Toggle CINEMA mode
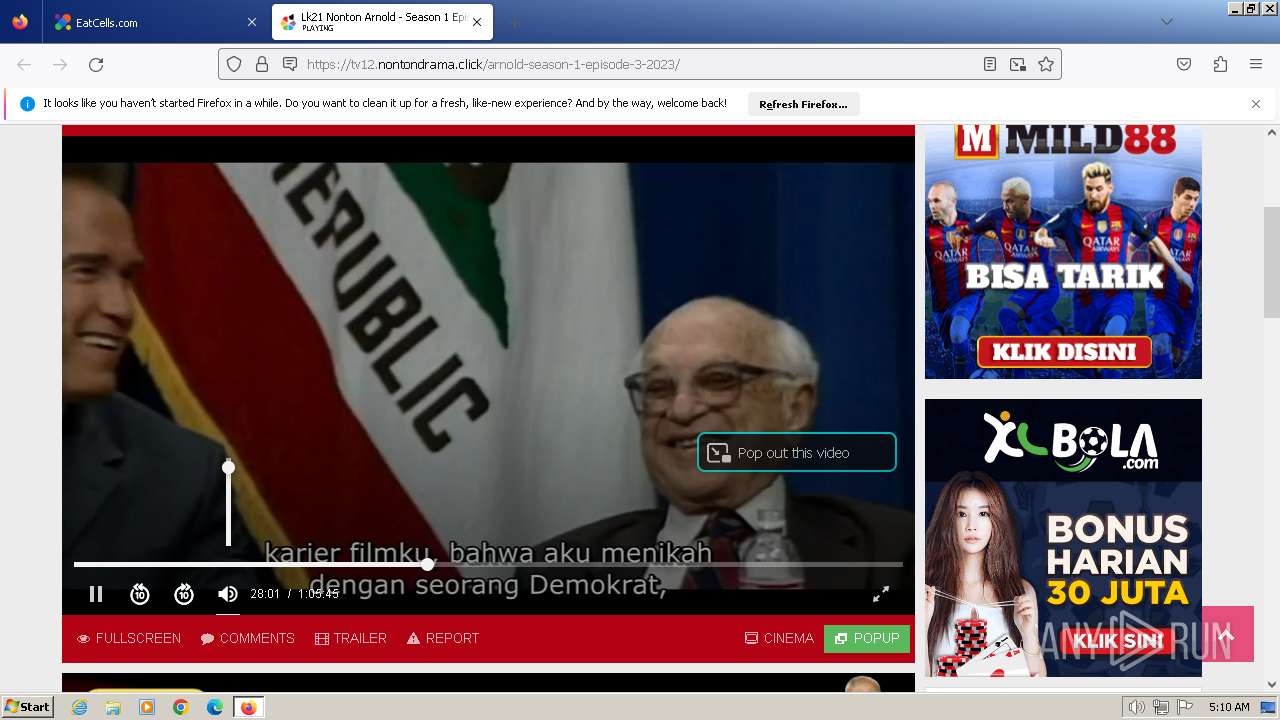The image size is (1280, 720). (779, 638)
